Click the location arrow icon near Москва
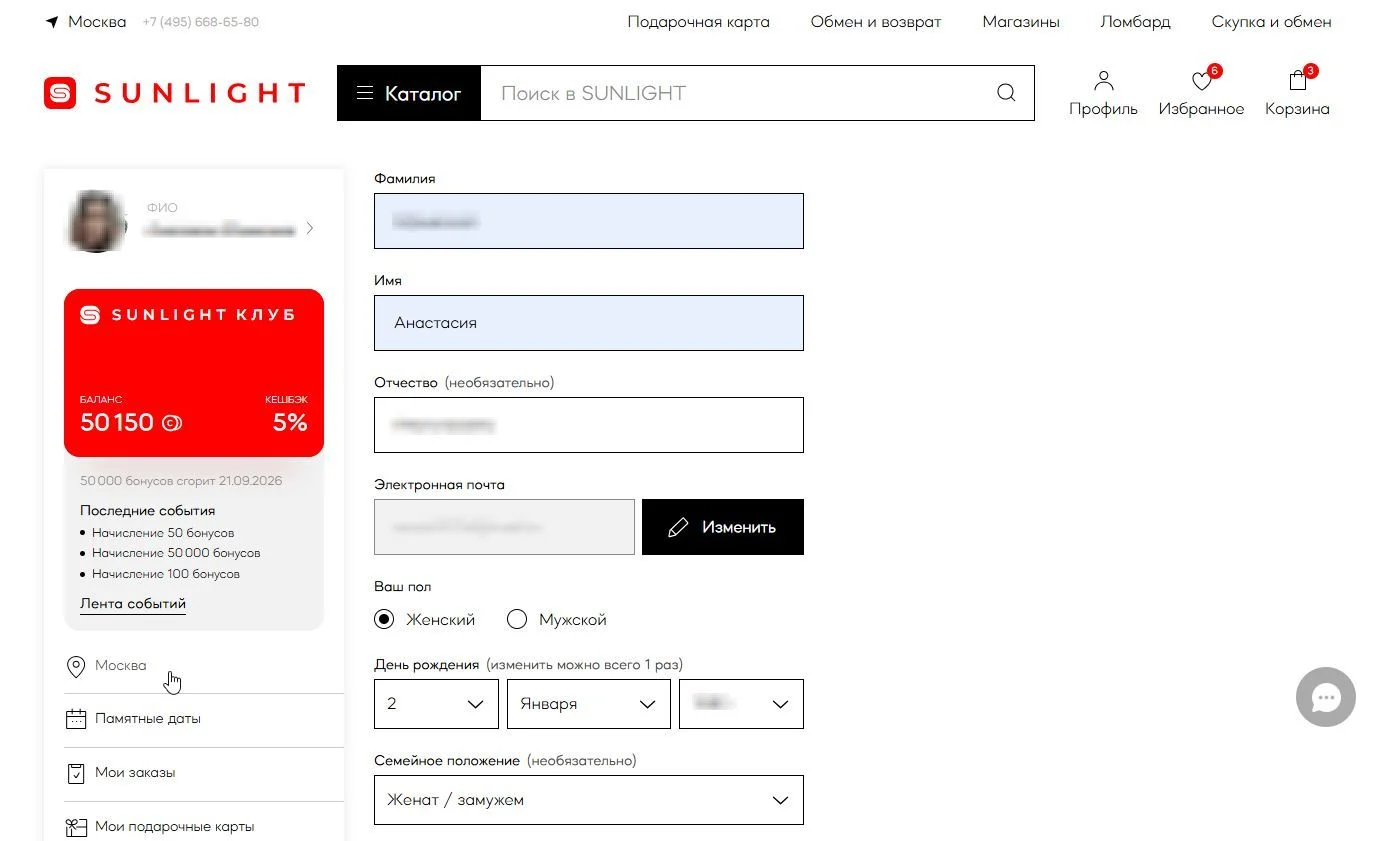This screenshot has height=841, width=1373. click(x=52, y=21)
